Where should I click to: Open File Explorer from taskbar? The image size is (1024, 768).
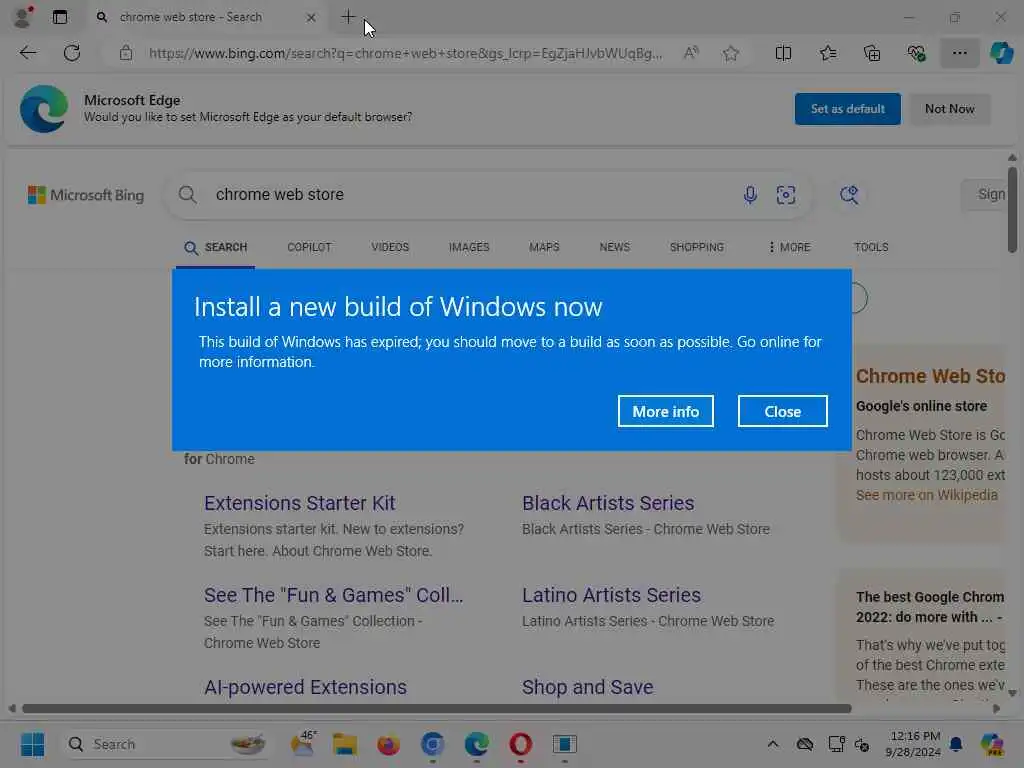coord(345,744)
